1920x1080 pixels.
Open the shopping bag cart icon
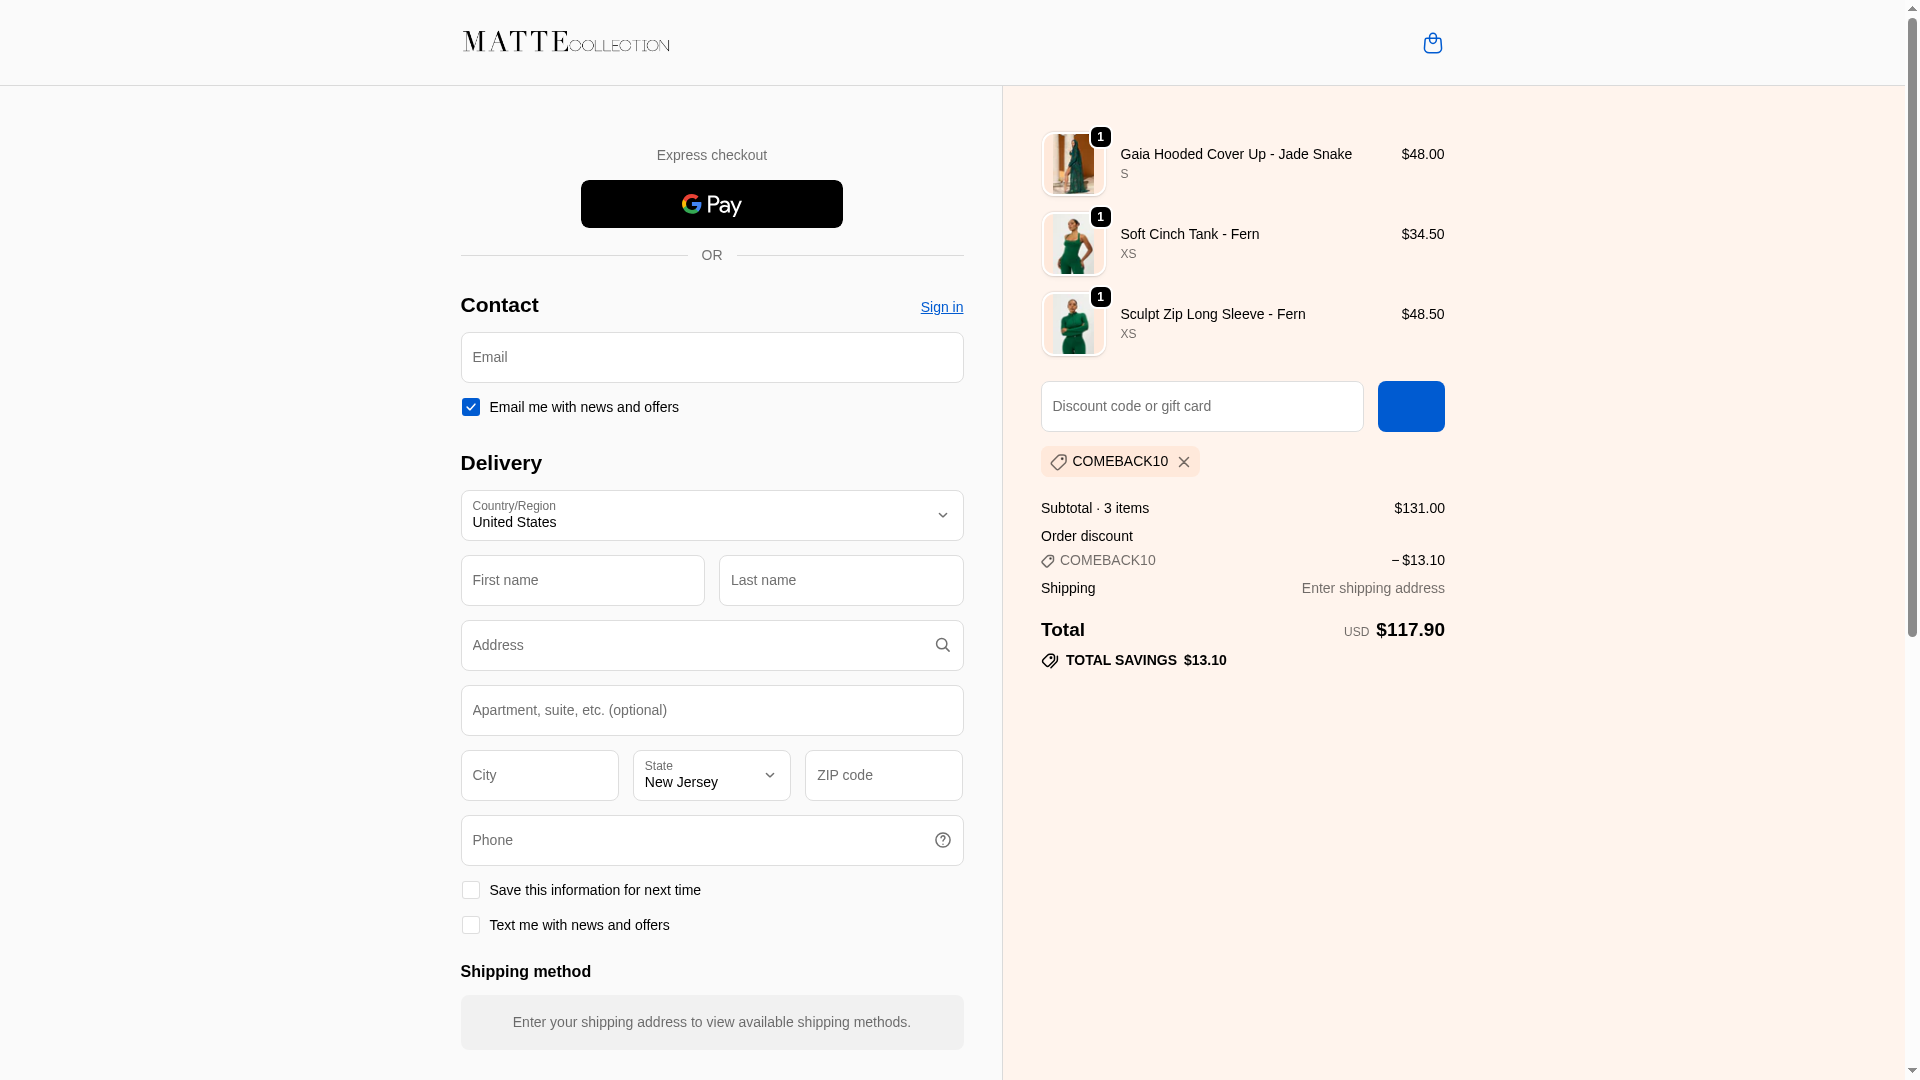pos(1432,43)
